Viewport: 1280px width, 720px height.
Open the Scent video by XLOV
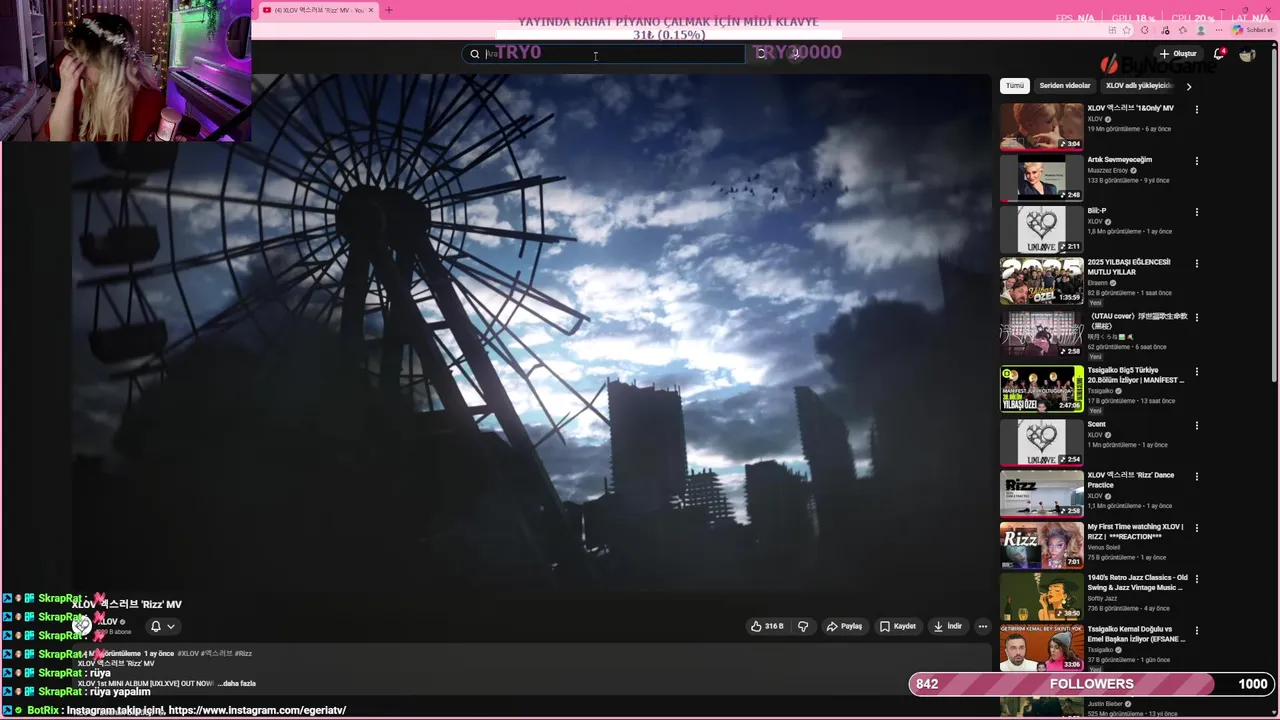coord(1041,442)
